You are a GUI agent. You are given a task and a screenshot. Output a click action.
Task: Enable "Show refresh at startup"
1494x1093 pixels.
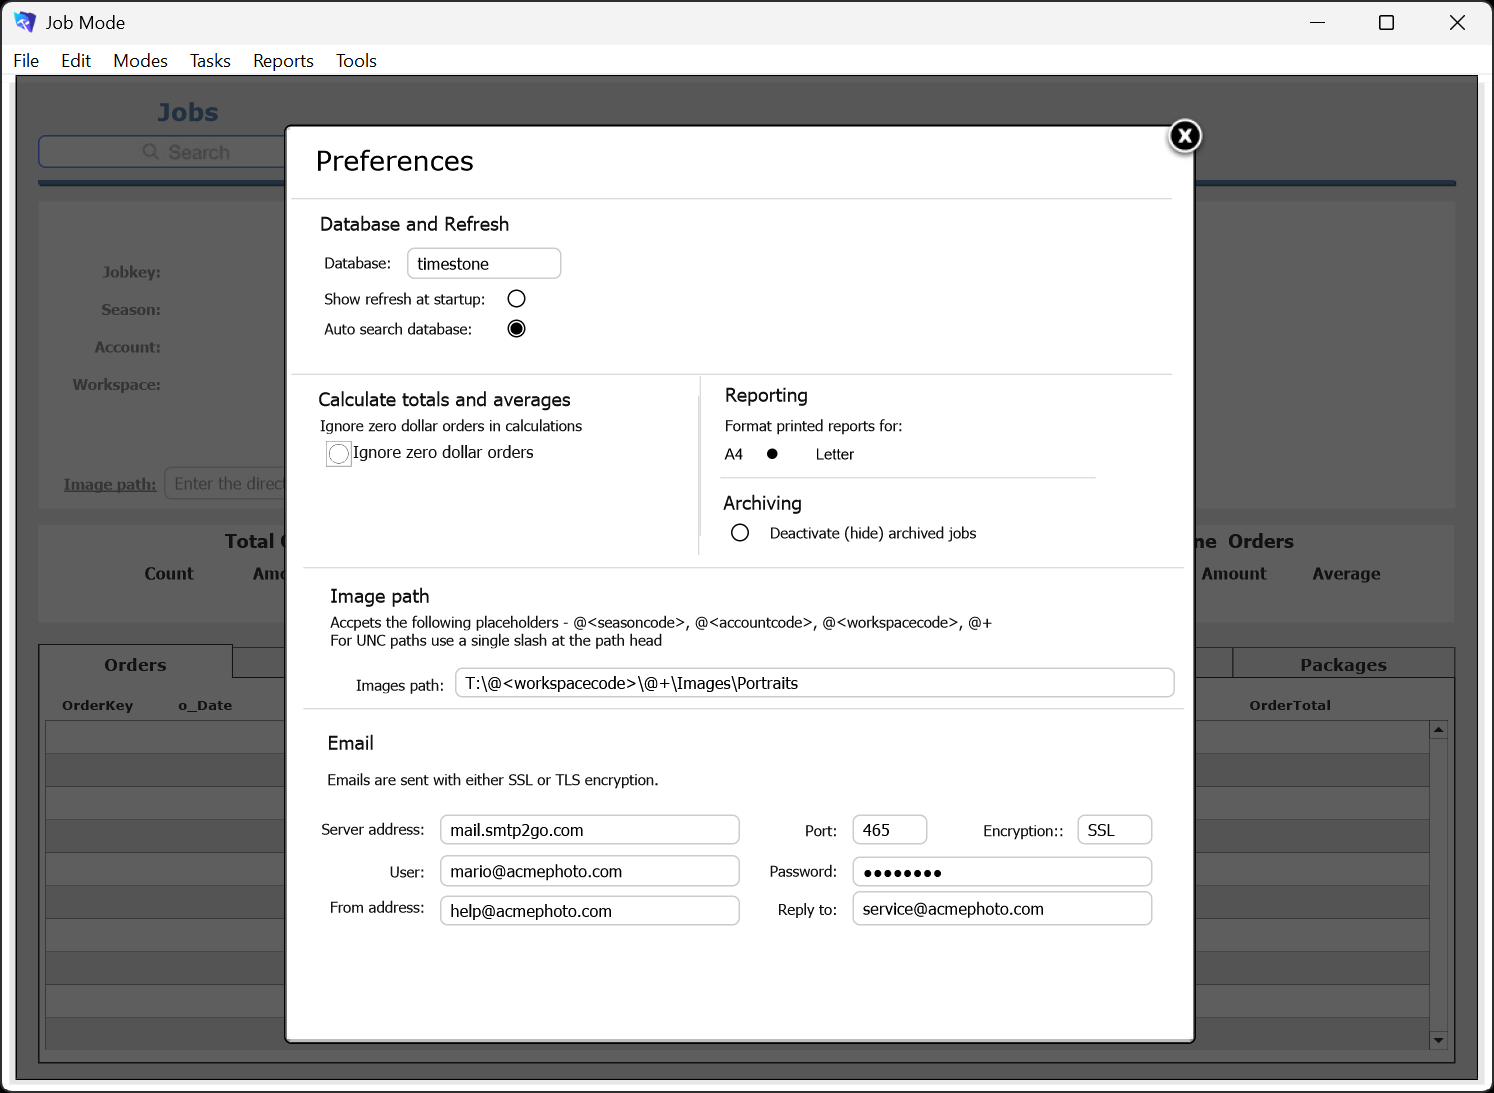[x=516, y=298]
